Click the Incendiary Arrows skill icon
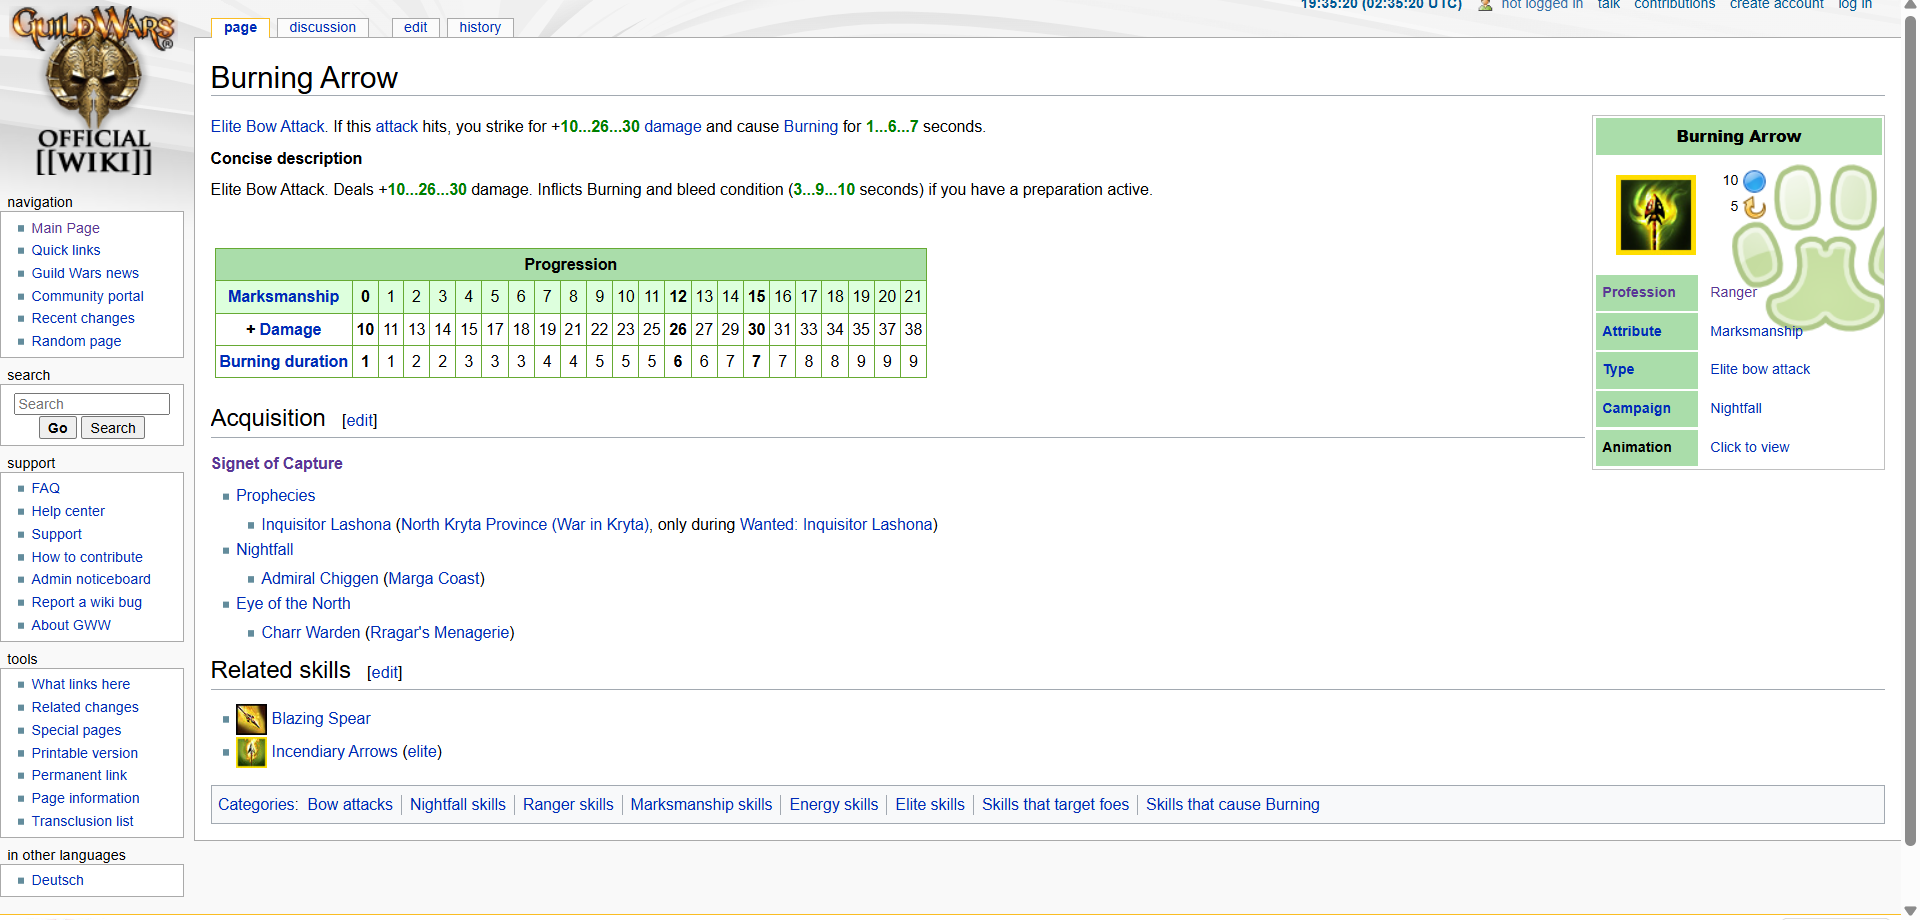The image size is (1920, 920). point(251,752)
